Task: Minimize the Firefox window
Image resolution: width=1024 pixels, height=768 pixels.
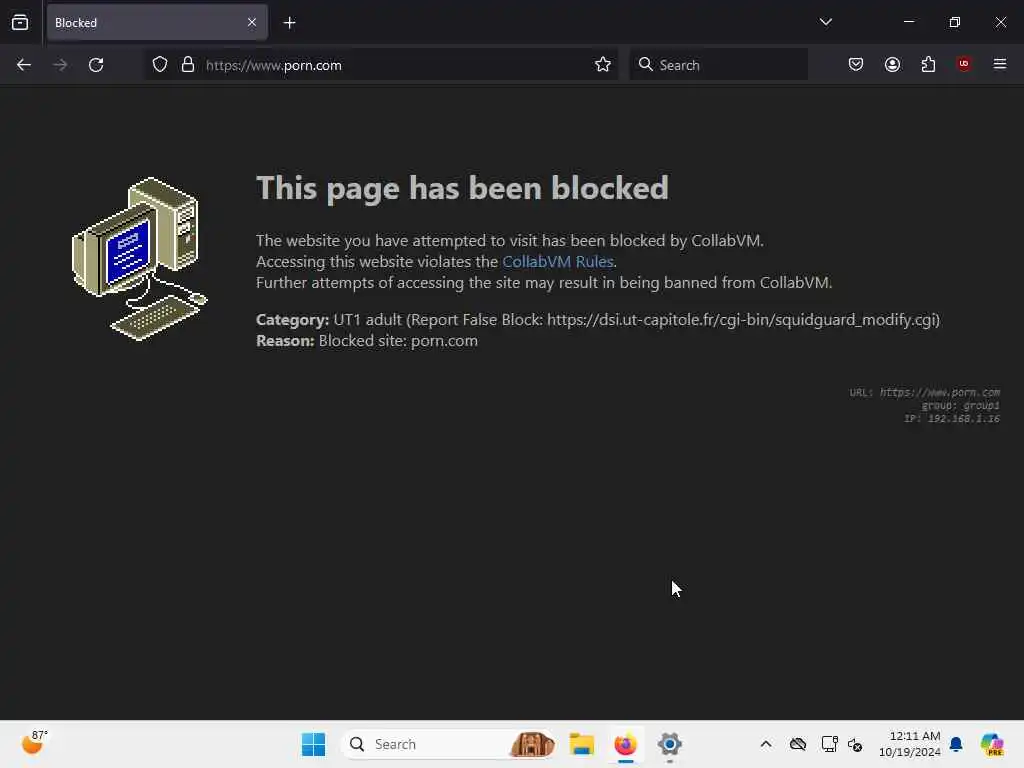Action: pyautogui.click(x=908, y=22)
